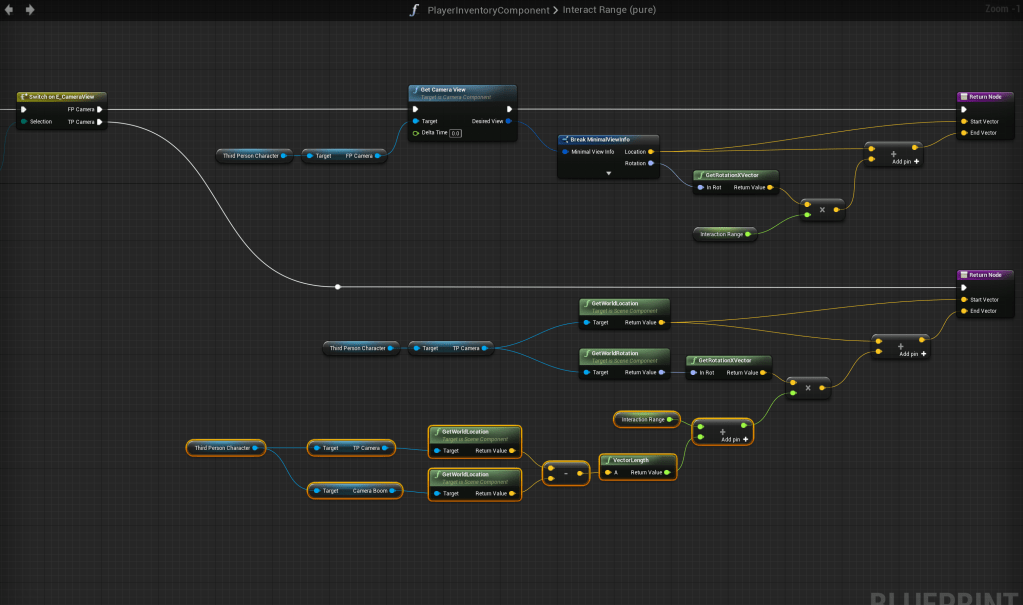The width and height of the screenshot is (1023, 605).
Task: Click the Delta Time value field
Action: [x=455, y=133]
